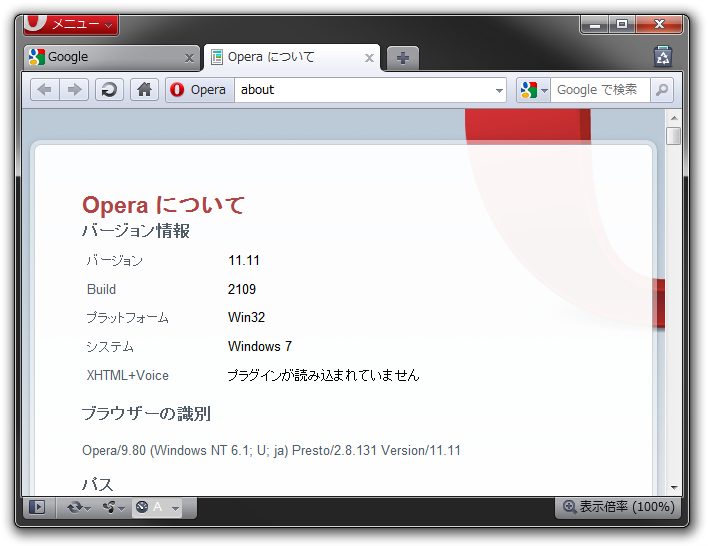Screen dimensions: 708x546
Task: Click the system value Windows 7
Action: tap(260, 346)
